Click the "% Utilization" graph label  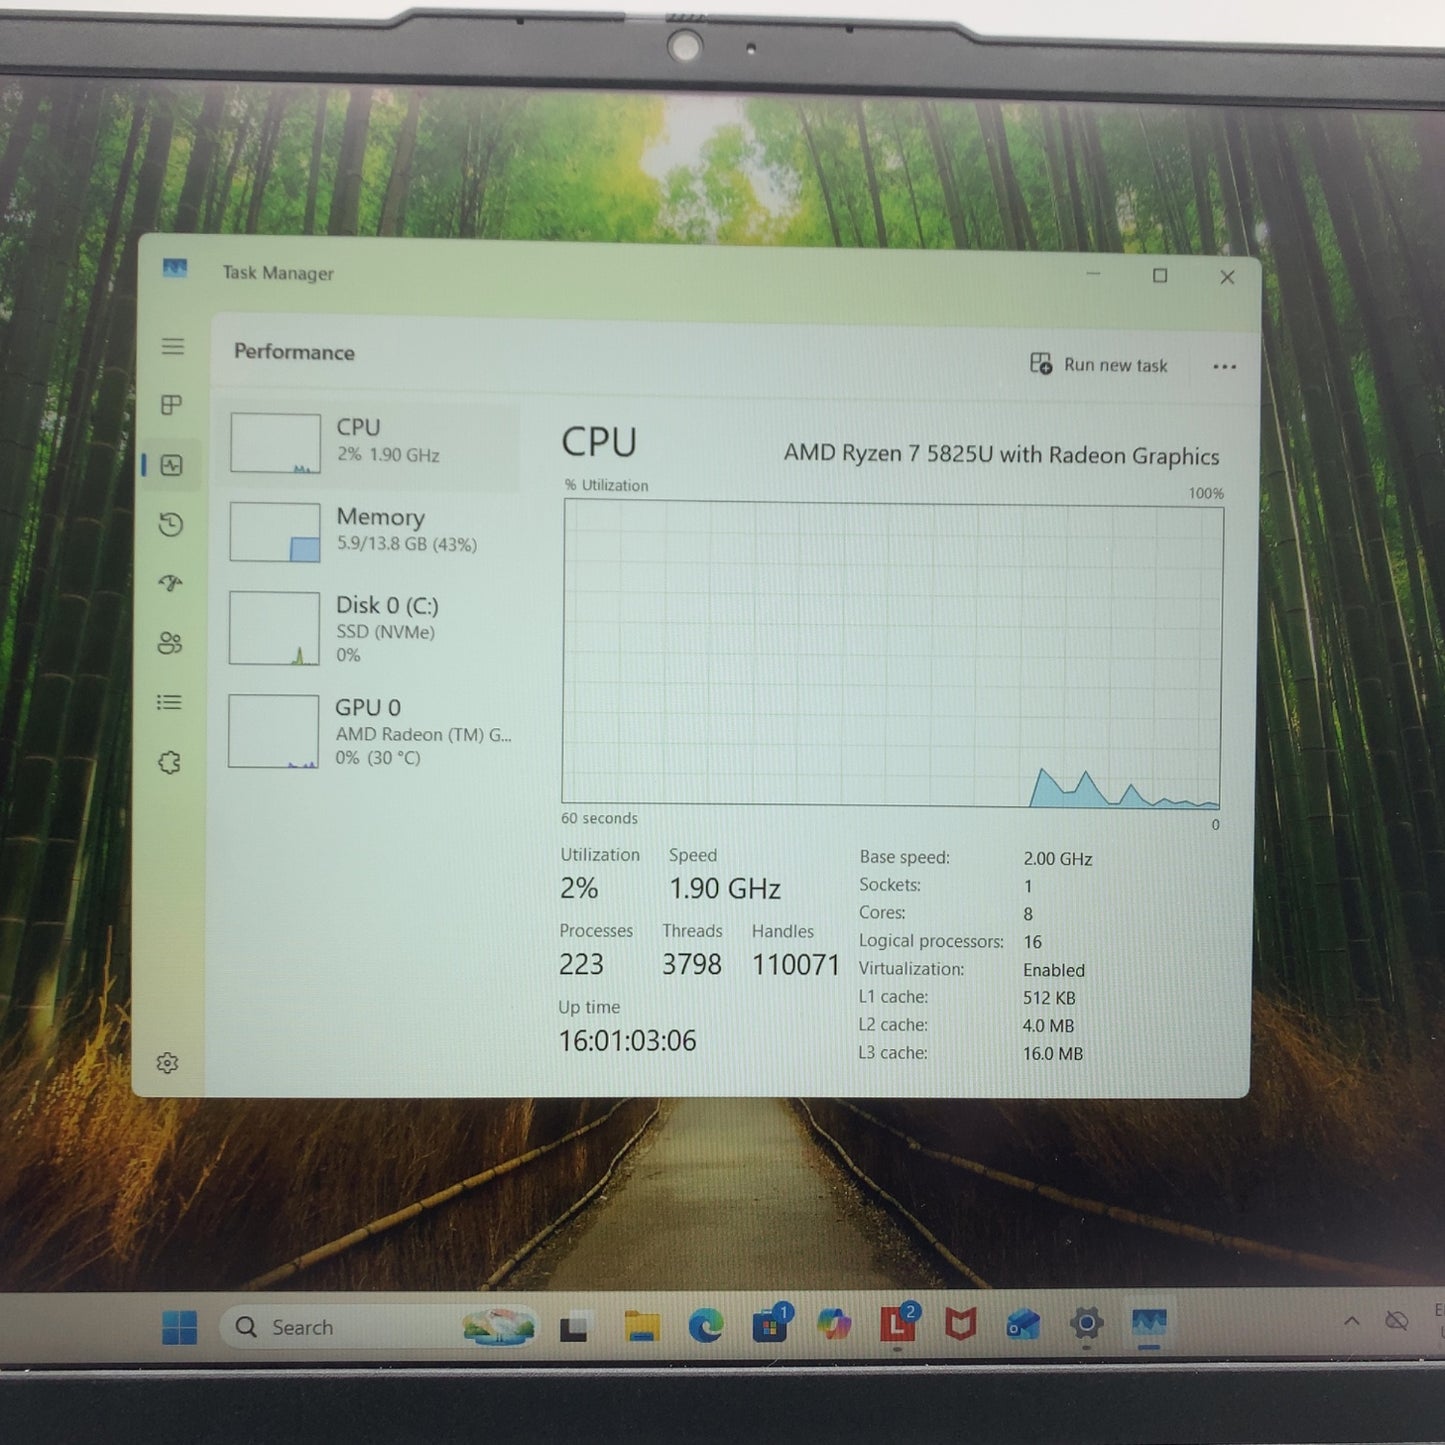coord(606,485)
